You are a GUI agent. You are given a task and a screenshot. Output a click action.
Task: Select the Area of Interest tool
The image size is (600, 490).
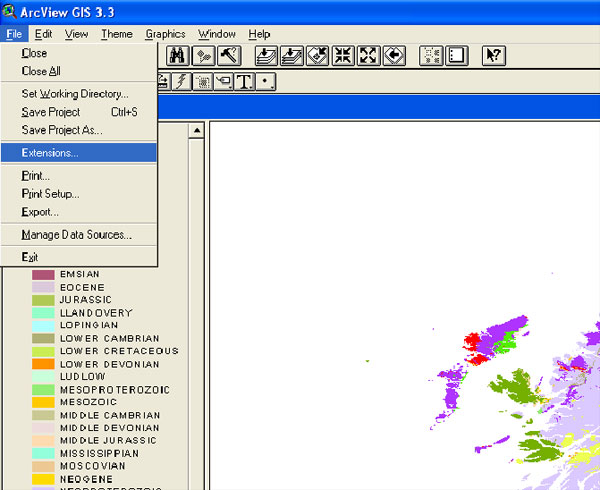click(202, 81)
